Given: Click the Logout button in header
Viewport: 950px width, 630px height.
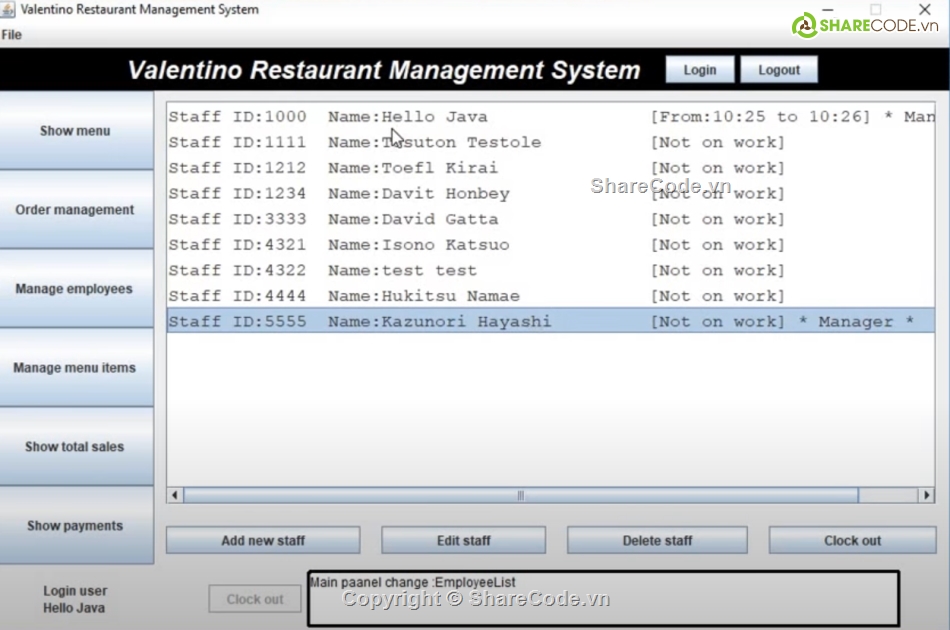Looking at the screenshot, I should [779, 70].
